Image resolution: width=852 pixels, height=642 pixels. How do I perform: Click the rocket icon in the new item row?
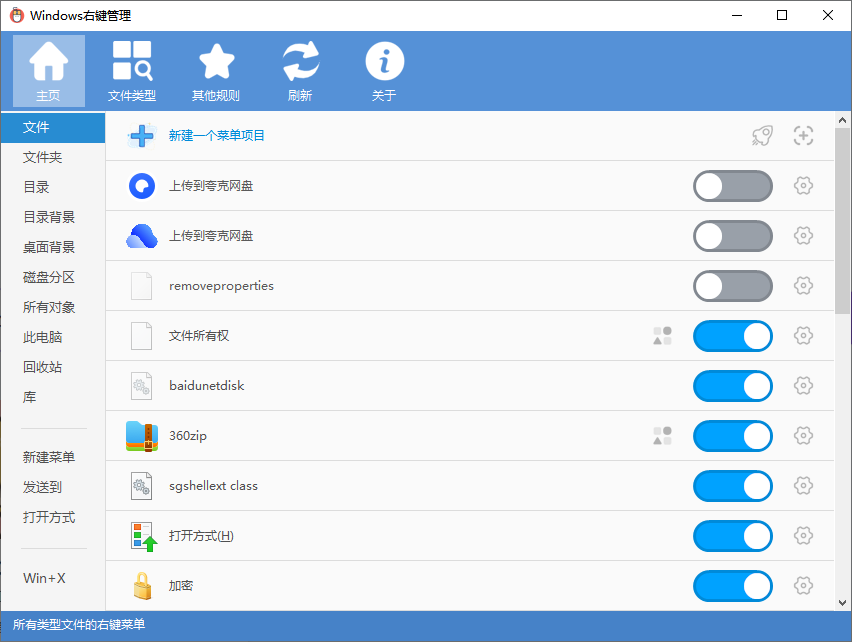point(762,136)
